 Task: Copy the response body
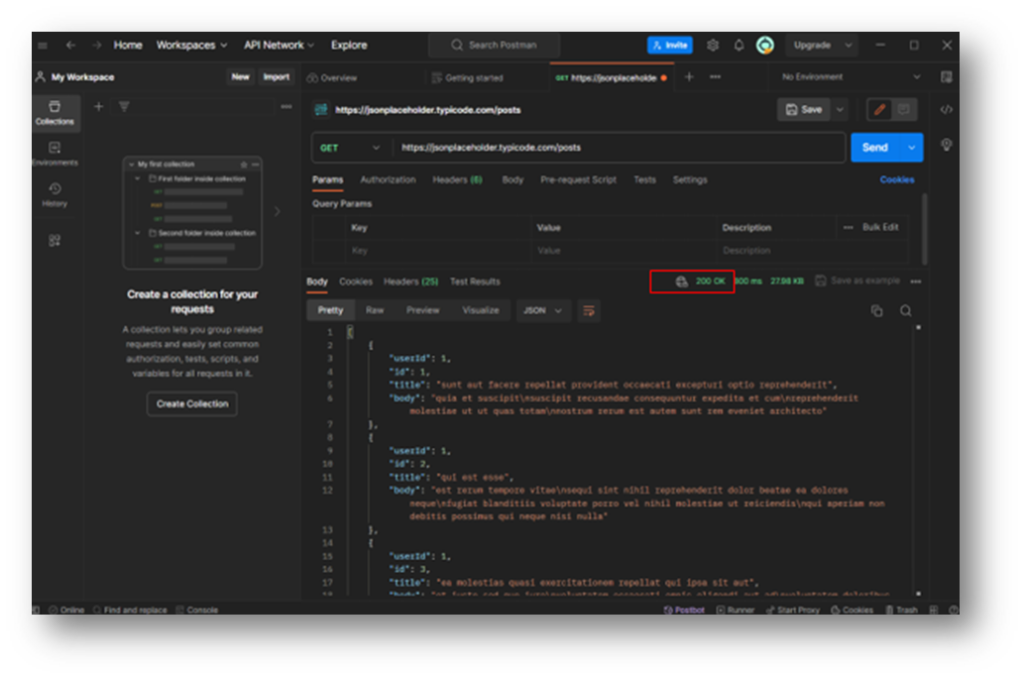[x=877, y=311]
